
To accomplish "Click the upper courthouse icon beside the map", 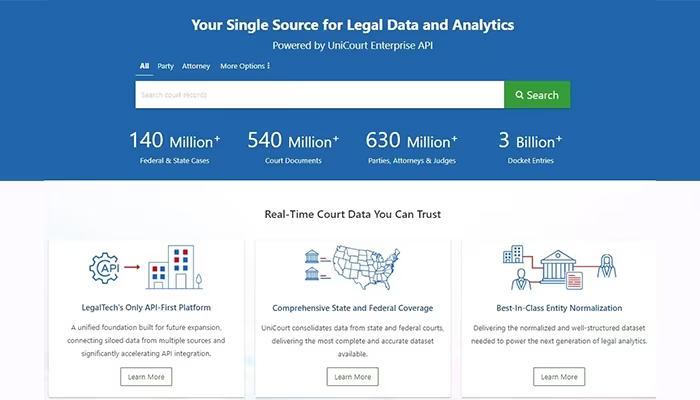I will pyautogui.click(x=312, y=257).
